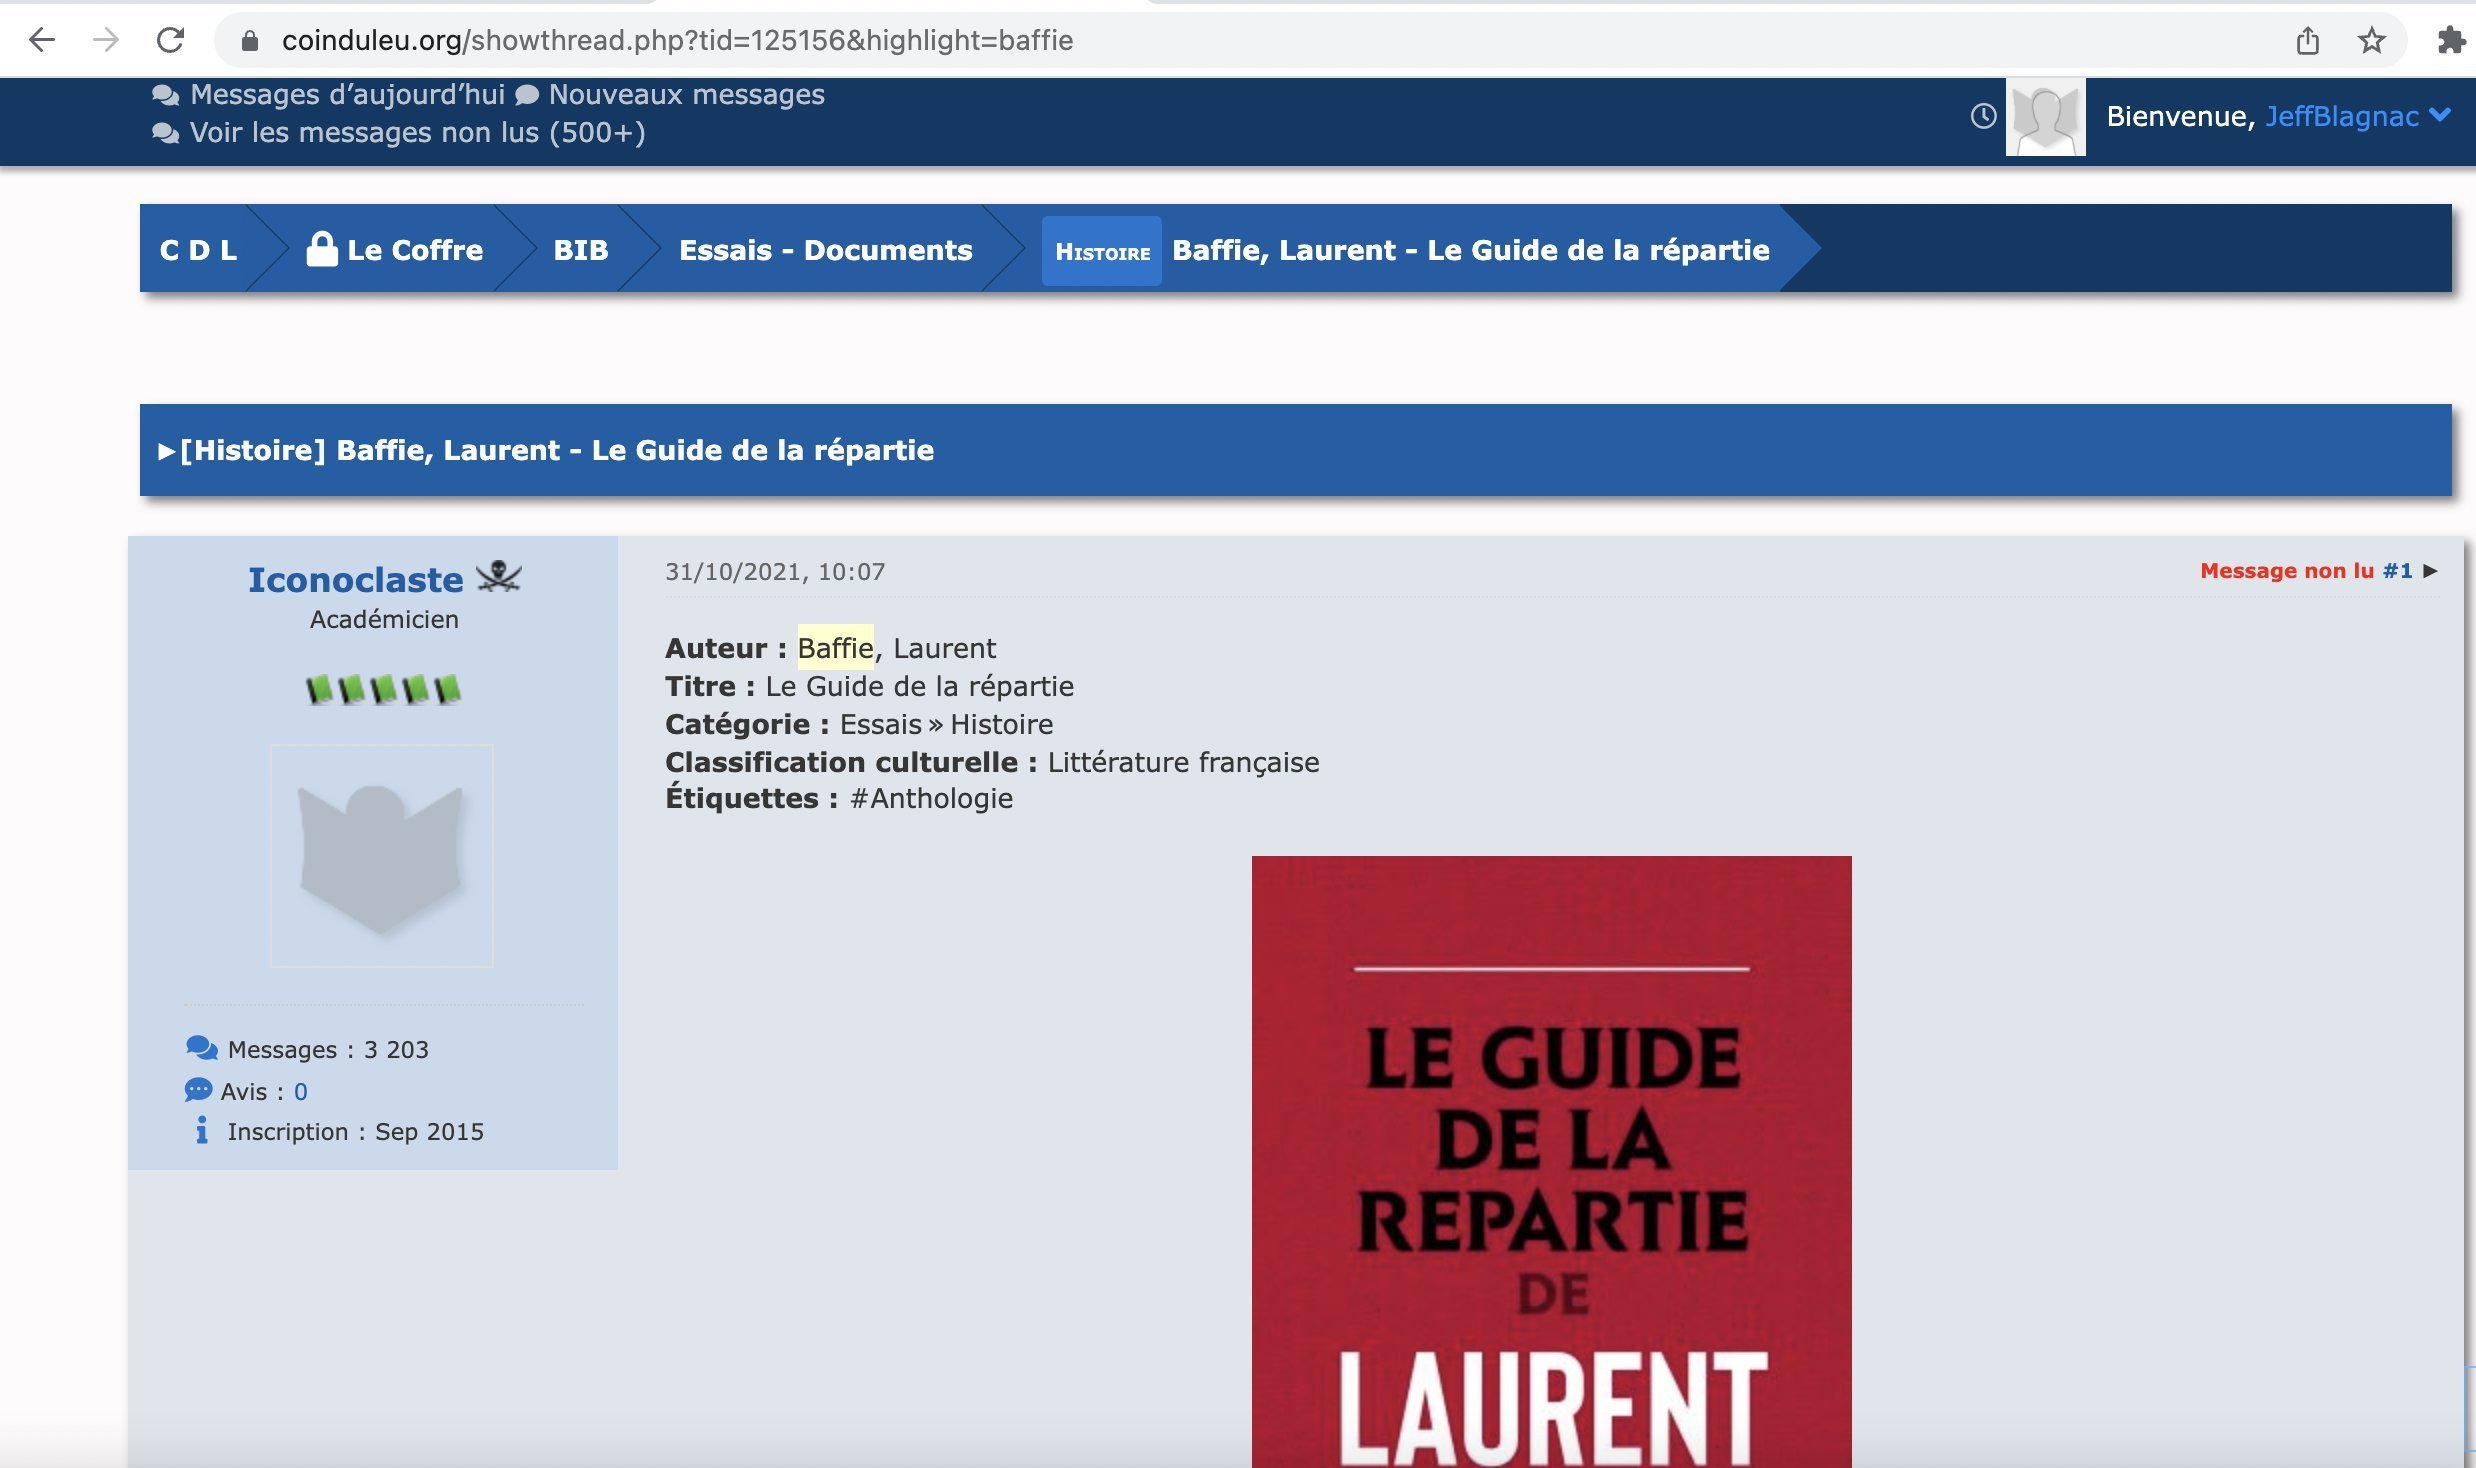Open the BIB breadcrumb item
2476x1468 pixels.
click(580, 250)
